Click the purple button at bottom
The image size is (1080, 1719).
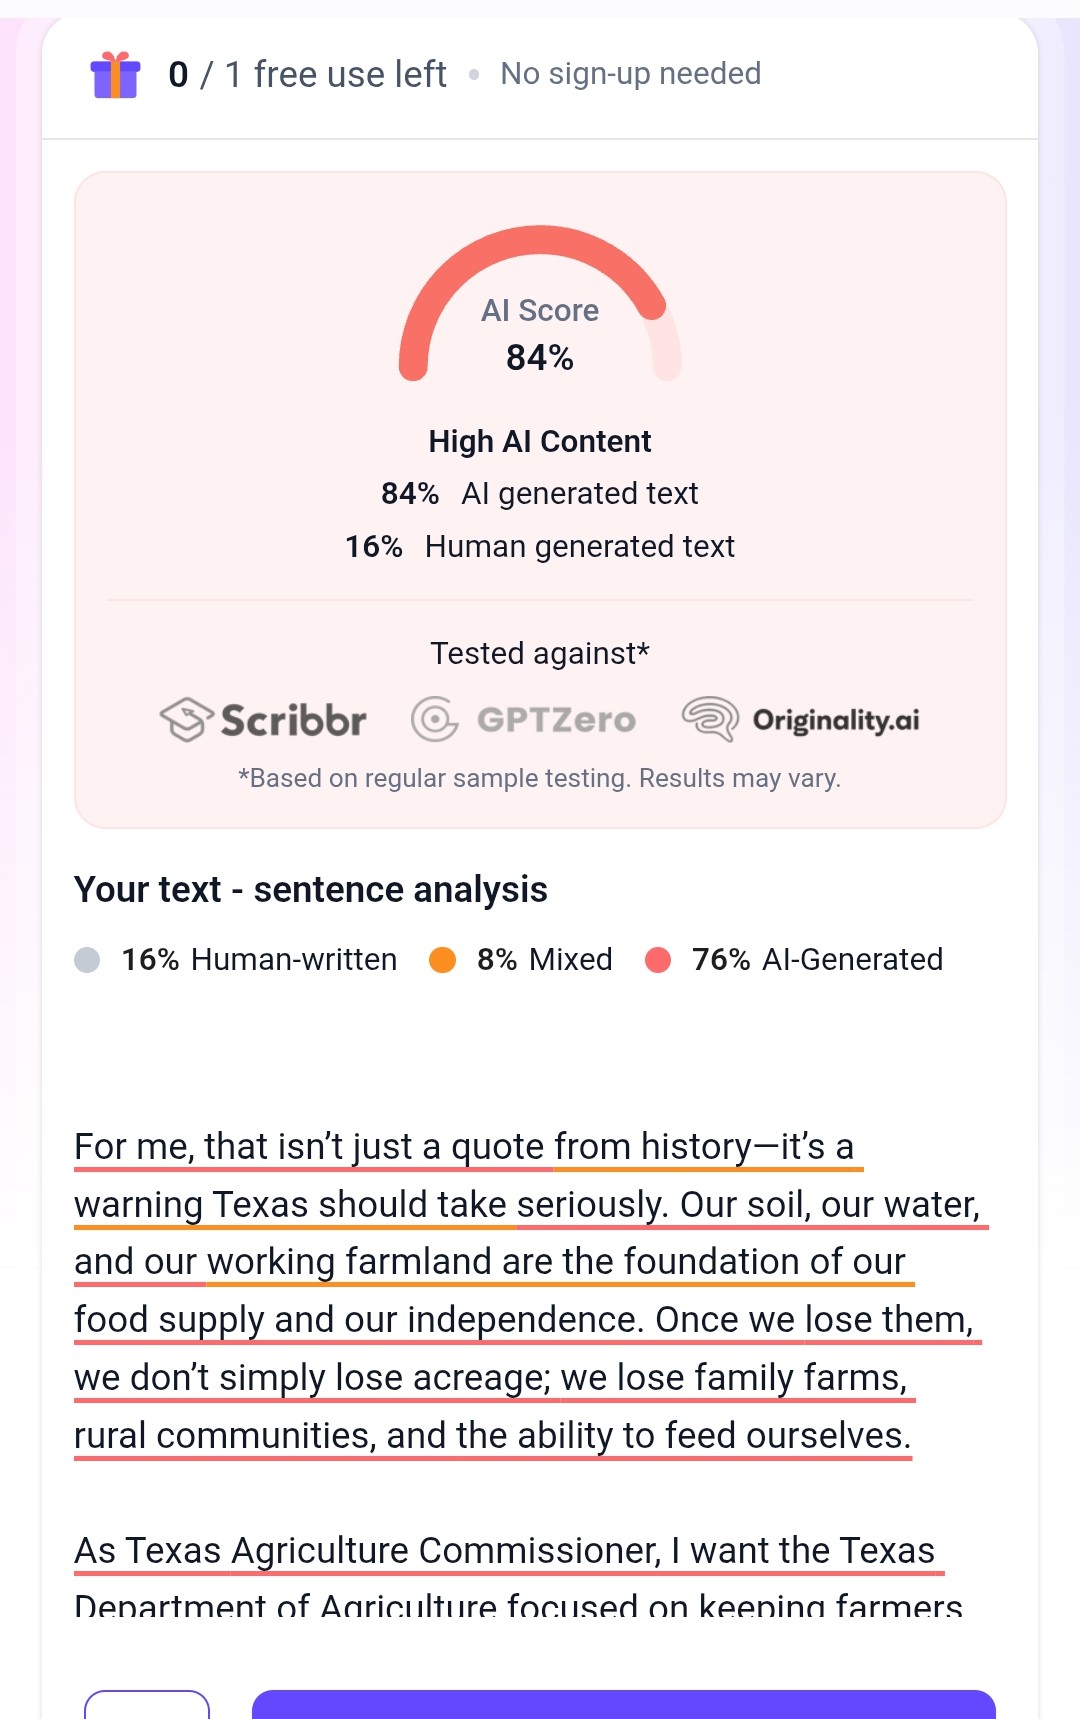(624, 1704)
